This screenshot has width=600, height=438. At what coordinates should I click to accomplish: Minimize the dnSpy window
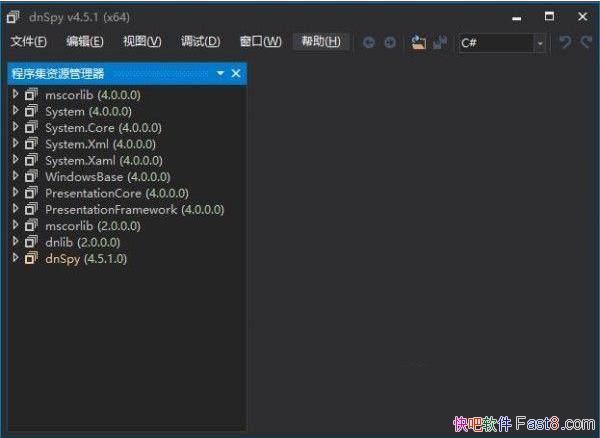(x=517, y=18)
